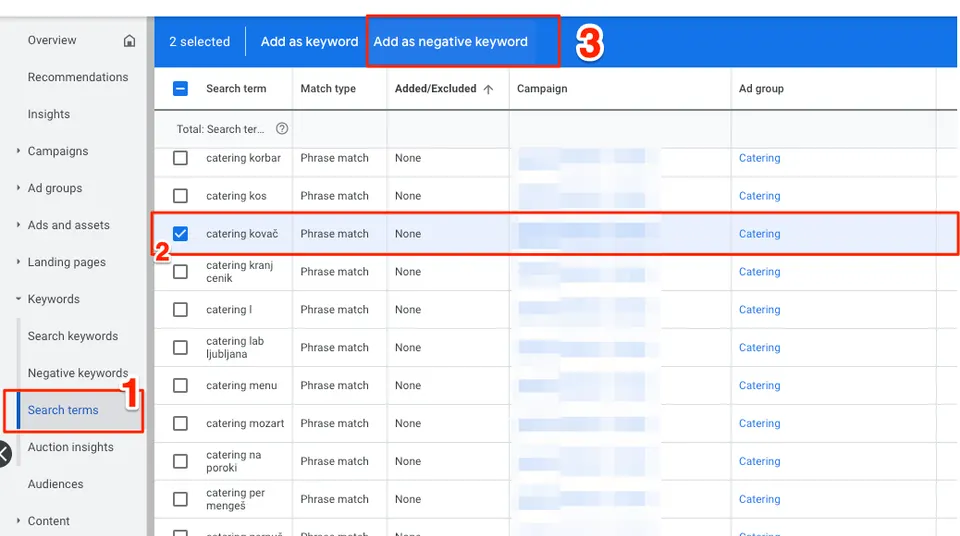Open Auction insights page

[x=70, y=447]
